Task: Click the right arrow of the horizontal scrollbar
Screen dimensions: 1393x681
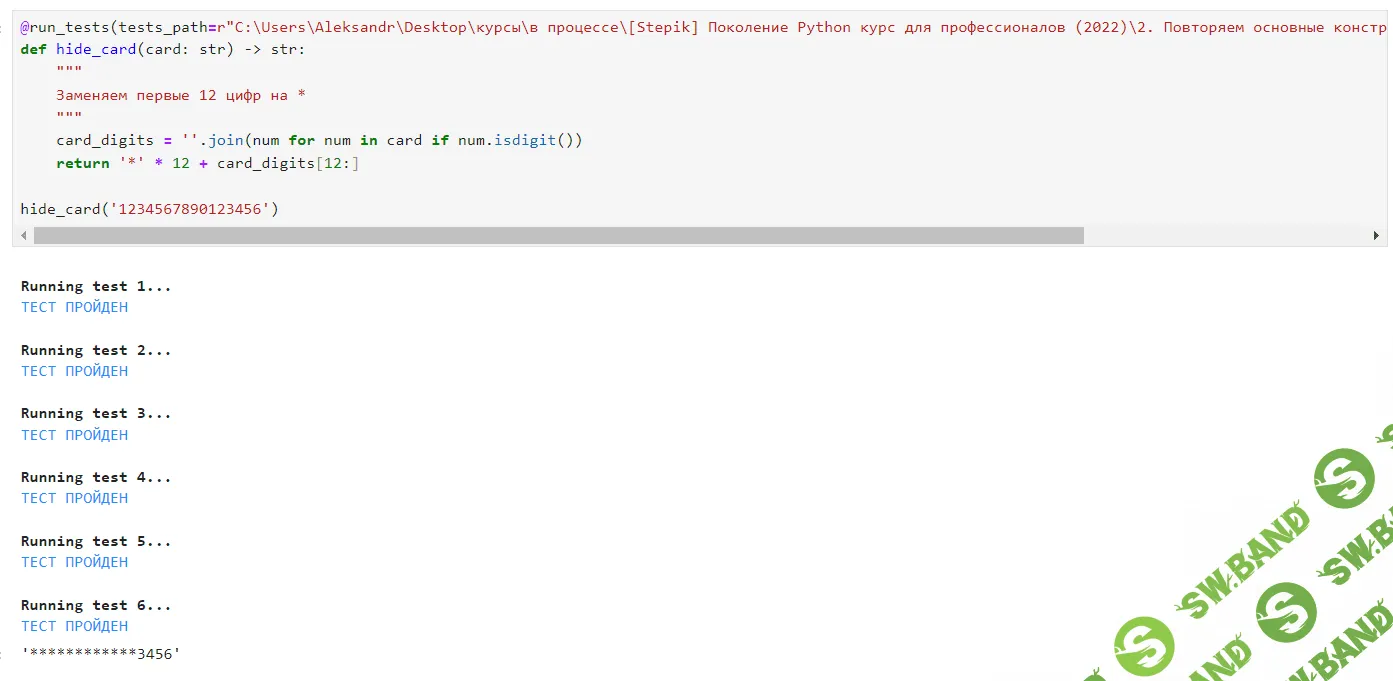Action: [x=1376, y=236]
